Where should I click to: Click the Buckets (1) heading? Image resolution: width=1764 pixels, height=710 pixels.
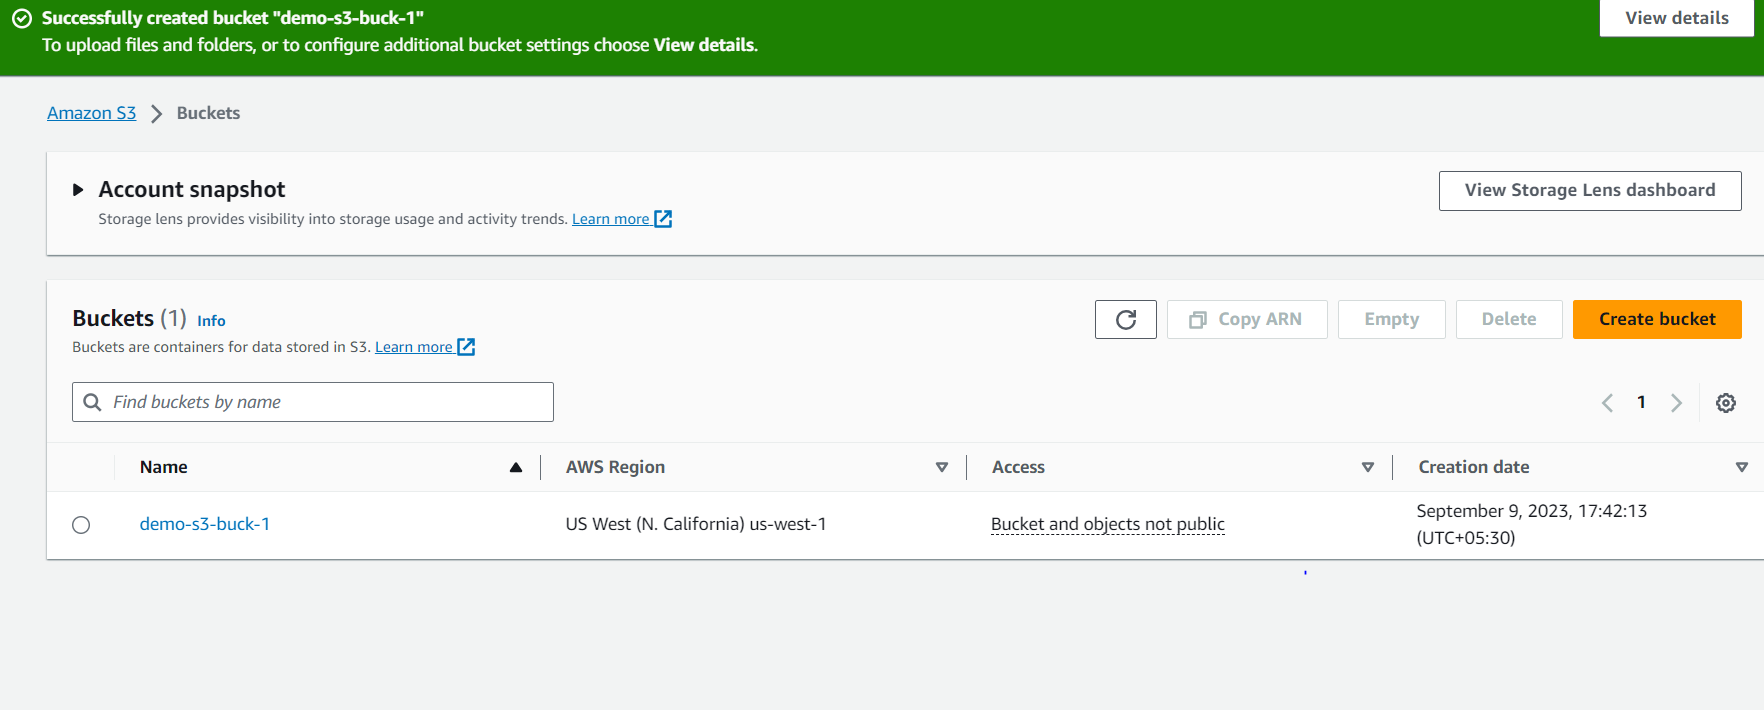pyautogui.click(x=129, y=318)
